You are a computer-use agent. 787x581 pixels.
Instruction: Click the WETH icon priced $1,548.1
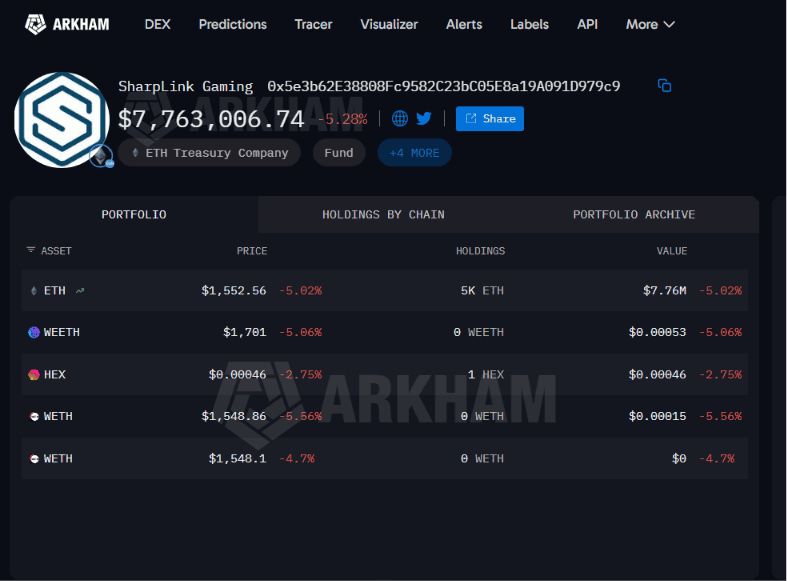(34, 459)
